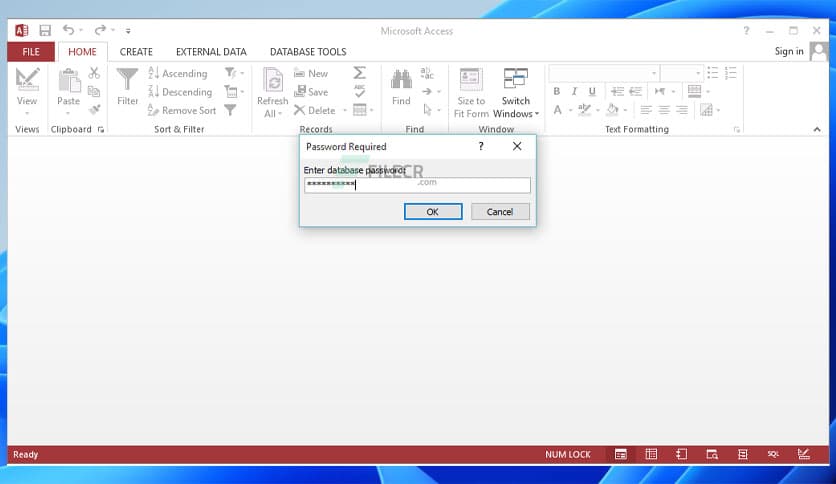Open the font name combo box
The width and height of the screenshot is (836, 484).
[x=604, y=72]
